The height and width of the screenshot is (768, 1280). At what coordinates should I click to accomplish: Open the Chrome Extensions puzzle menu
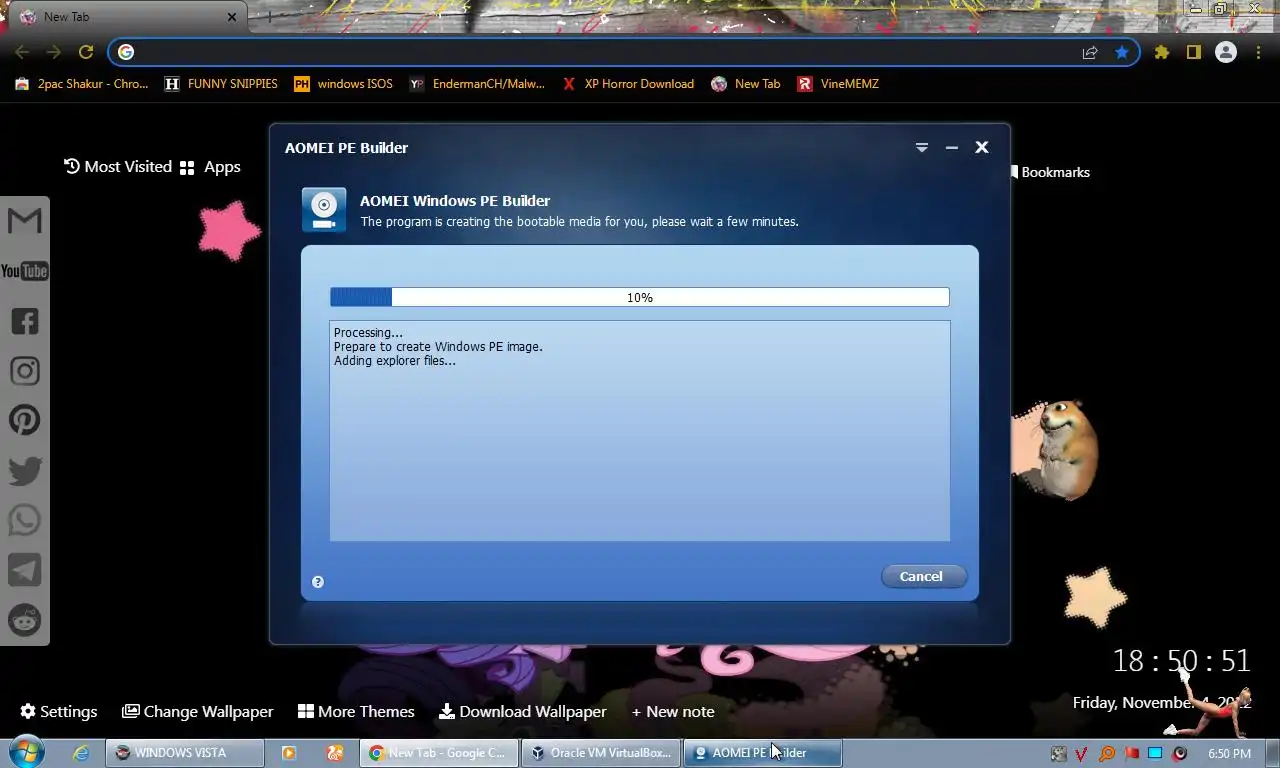click(1161, 52)
